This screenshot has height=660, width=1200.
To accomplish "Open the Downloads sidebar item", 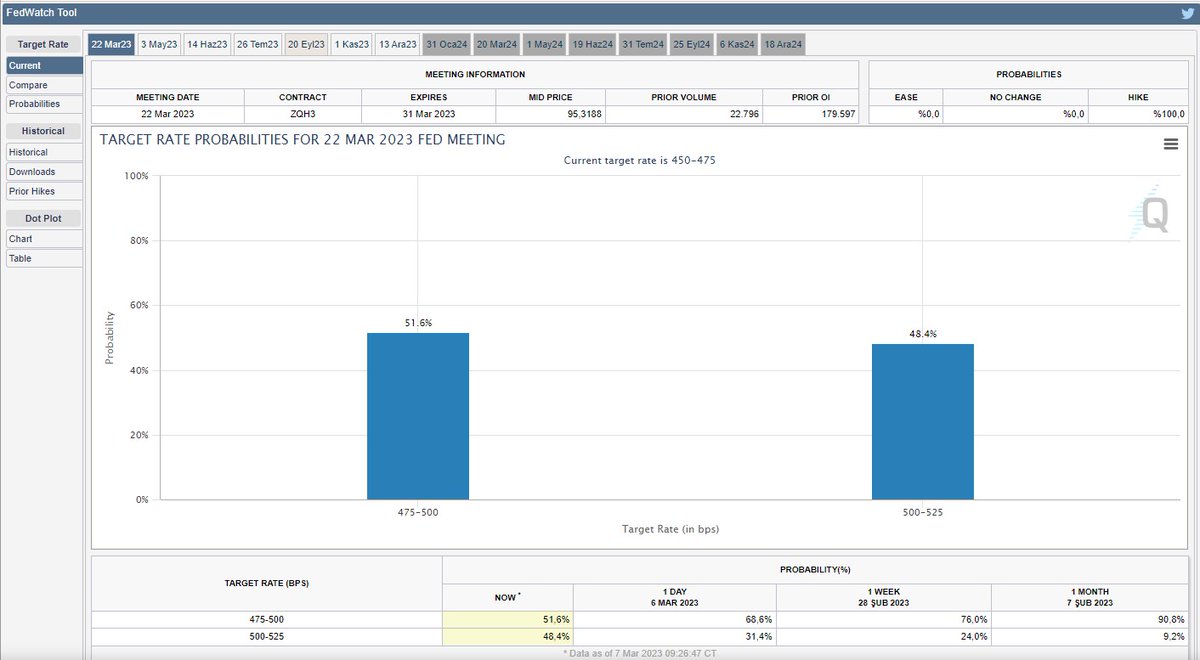I will click(x=44, y=172).
